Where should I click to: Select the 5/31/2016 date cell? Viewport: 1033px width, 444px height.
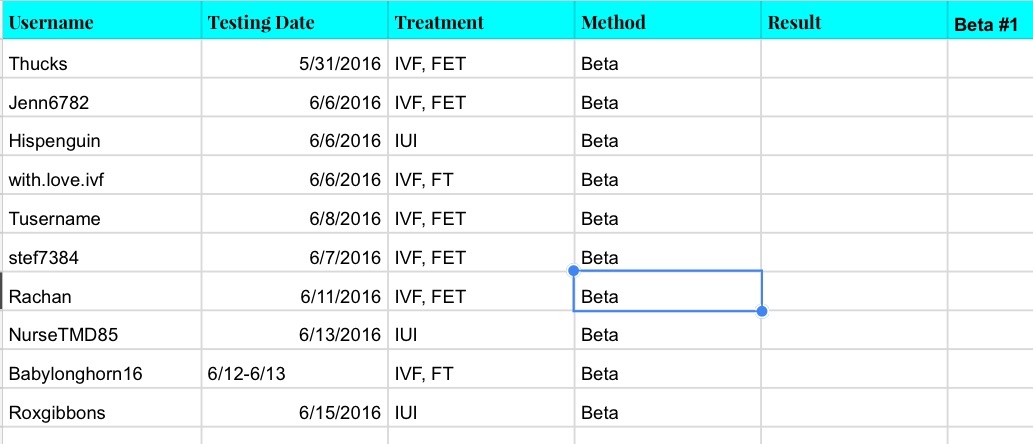pos(294,64)
